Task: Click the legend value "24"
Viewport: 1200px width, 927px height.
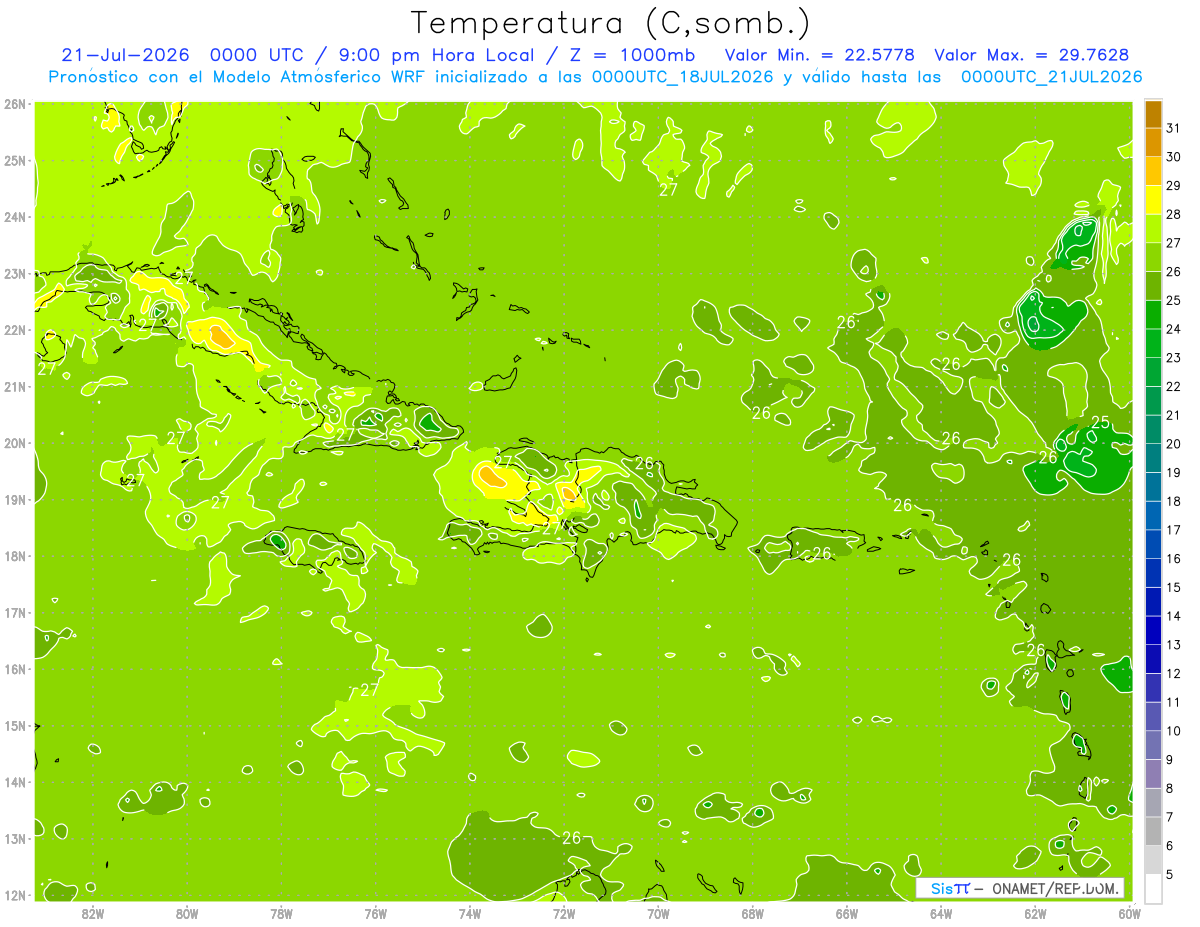Action: [x=1173, y=329]
